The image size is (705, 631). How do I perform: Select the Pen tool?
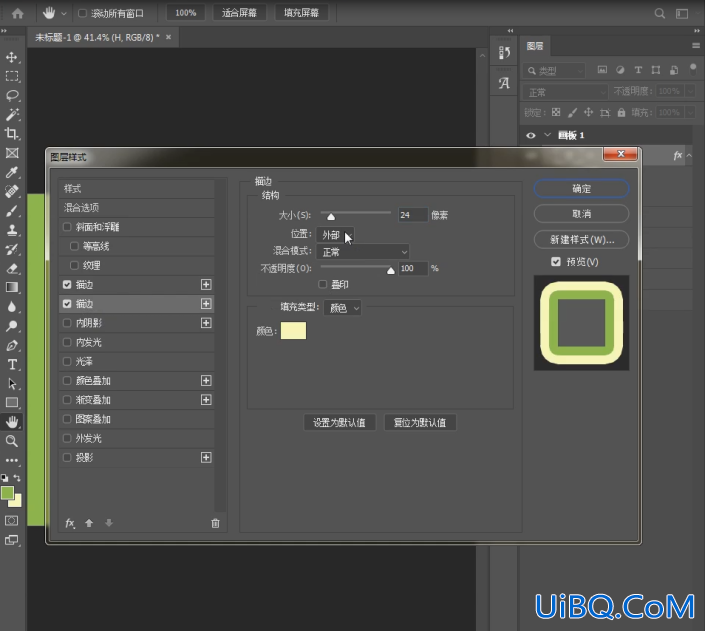(x=12, y=345)
